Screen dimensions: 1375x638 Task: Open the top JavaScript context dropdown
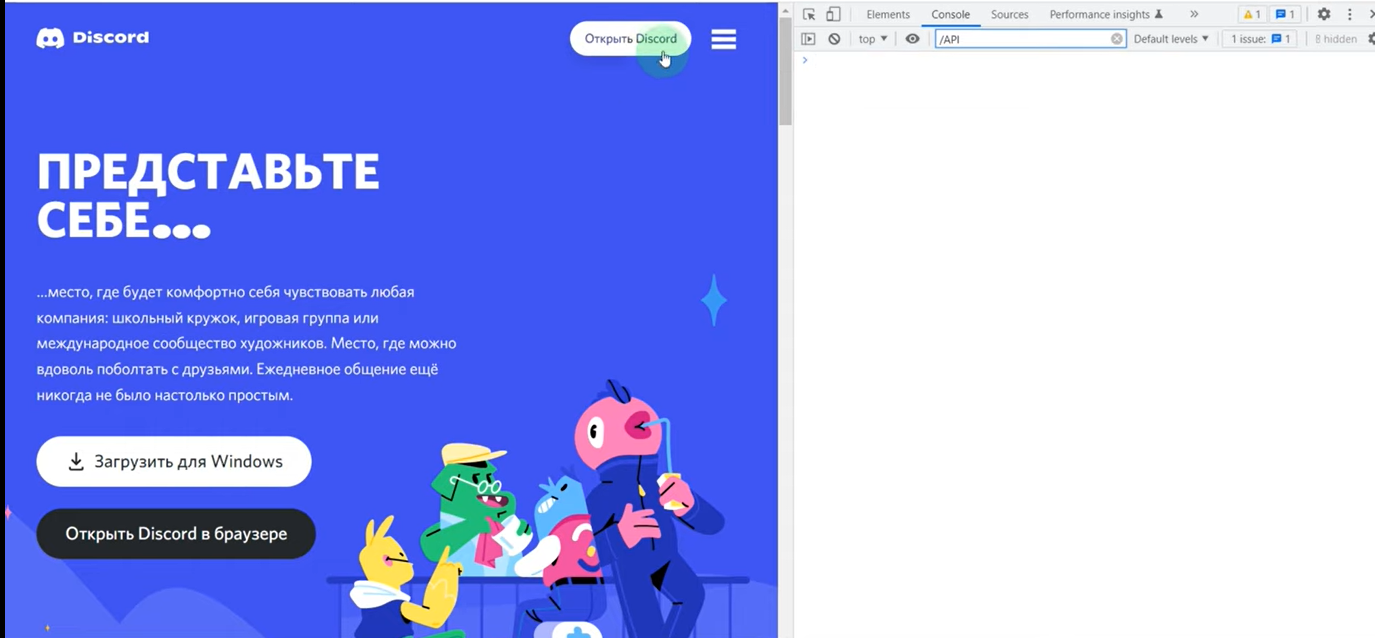(873, 39)
